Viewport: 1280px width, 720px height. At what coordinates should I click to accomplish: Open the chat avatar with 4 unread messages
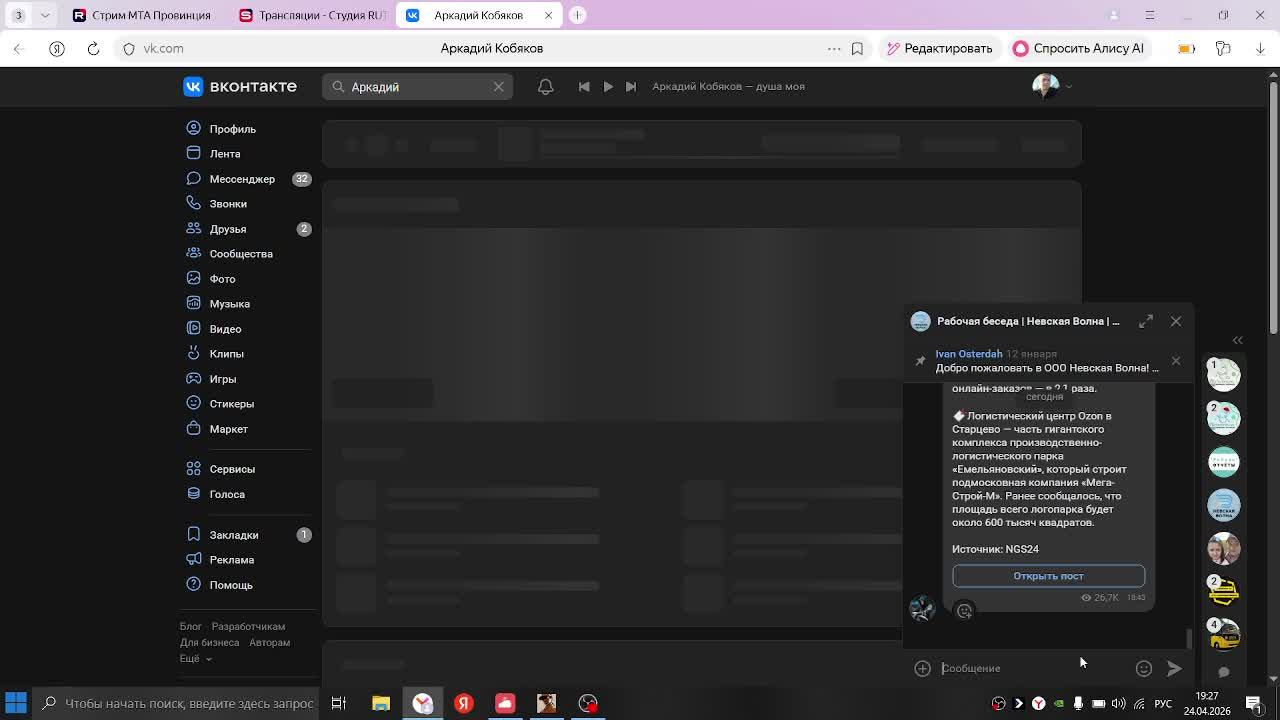pos(1224,633)
